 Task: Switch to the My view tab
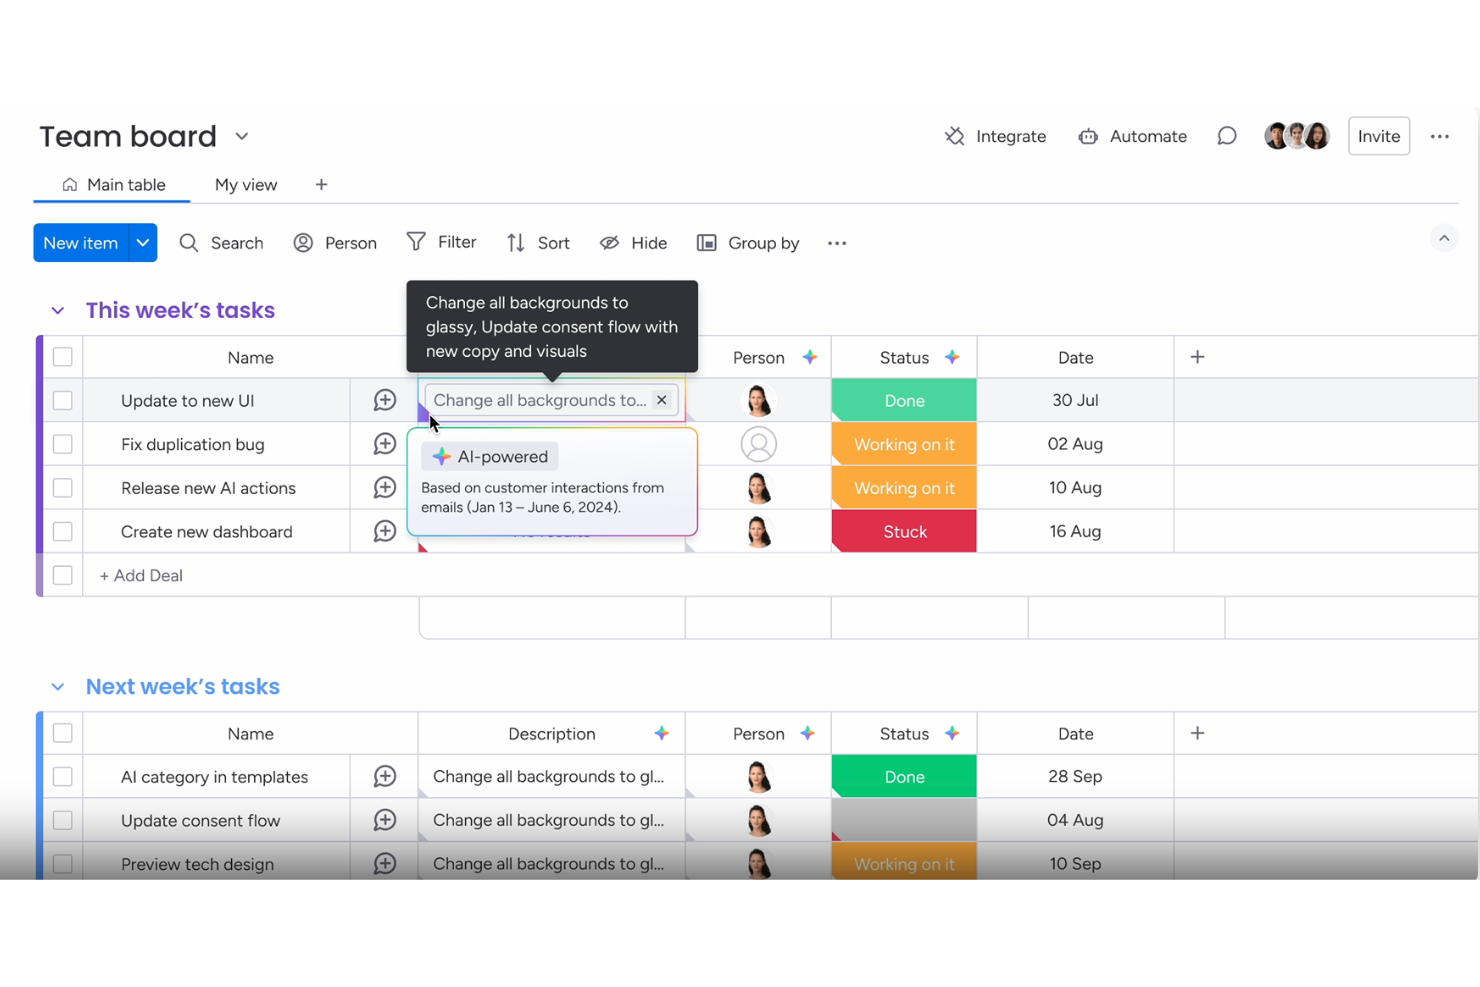pos(246,184)
